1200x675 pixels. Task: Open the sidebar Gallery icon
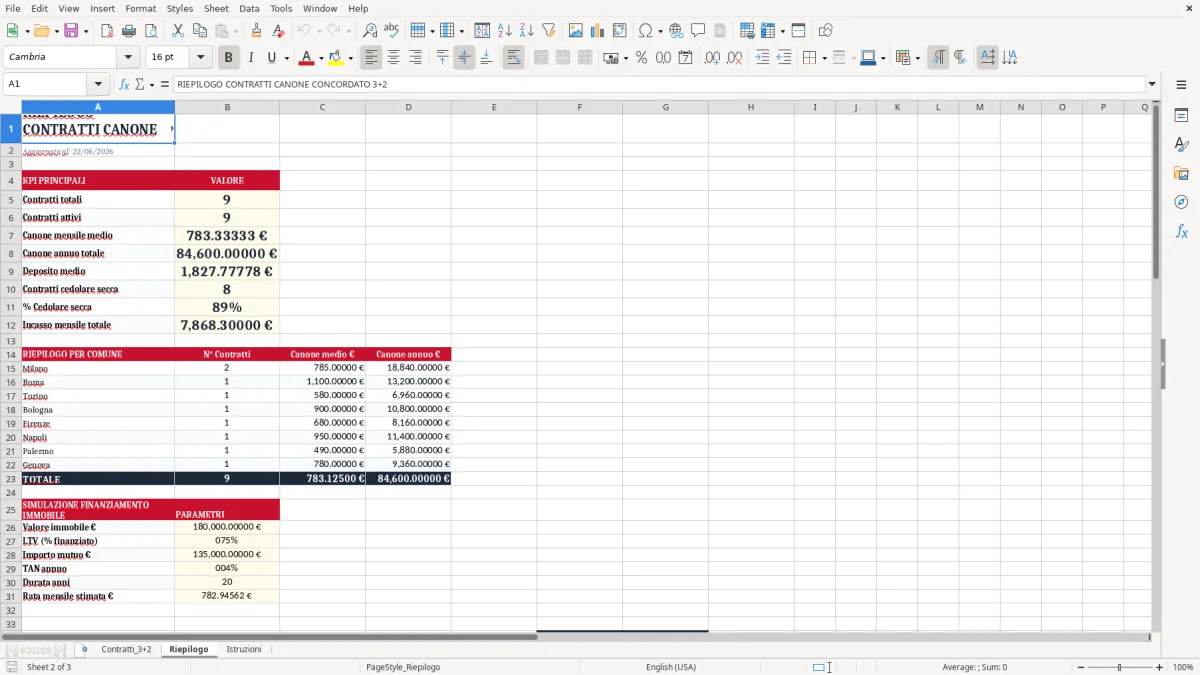coord(1181,173)
